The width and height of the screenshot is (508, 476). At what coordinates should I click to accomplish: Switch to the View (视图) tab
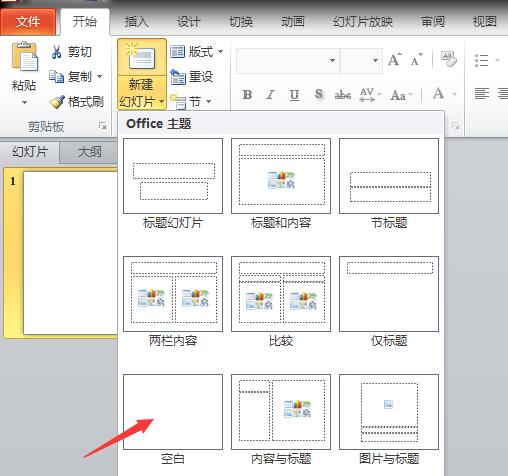point(485,22)
